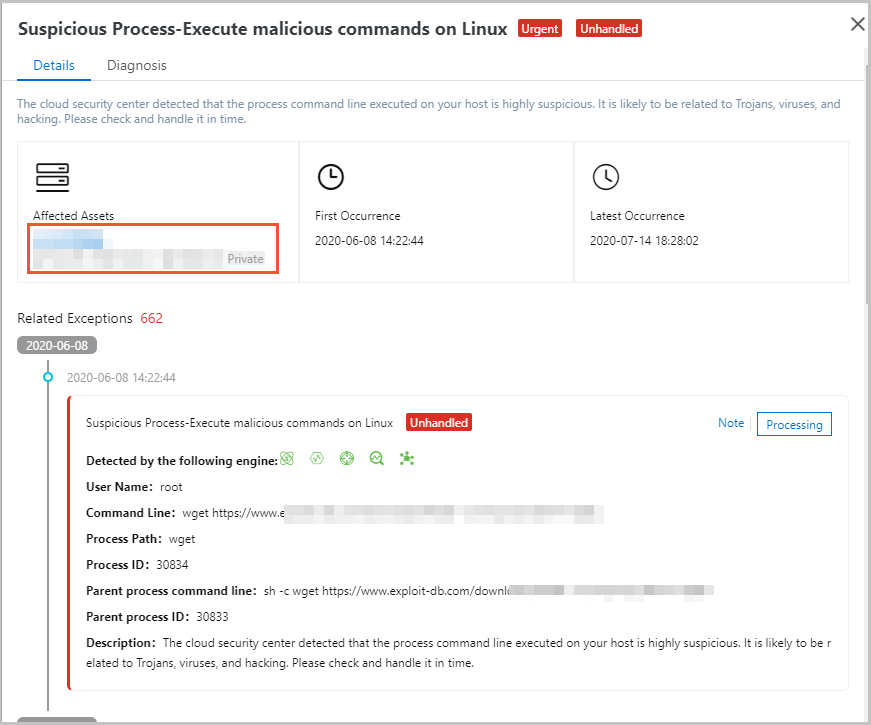The width and height of the screenshot is (871, 725).
Task: Click the second detection engine icon
Action: [317, 458]
